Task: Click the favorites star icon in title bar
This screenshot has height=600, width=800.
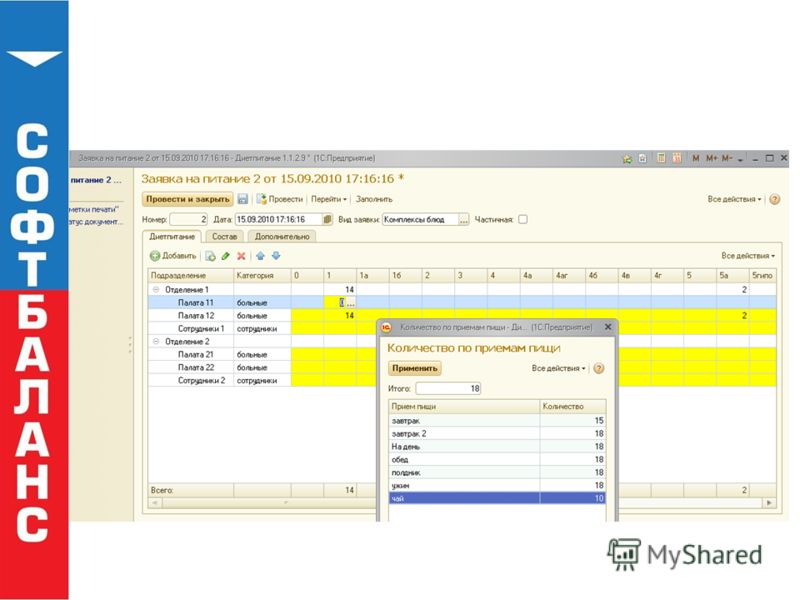Action: point(627,159)
